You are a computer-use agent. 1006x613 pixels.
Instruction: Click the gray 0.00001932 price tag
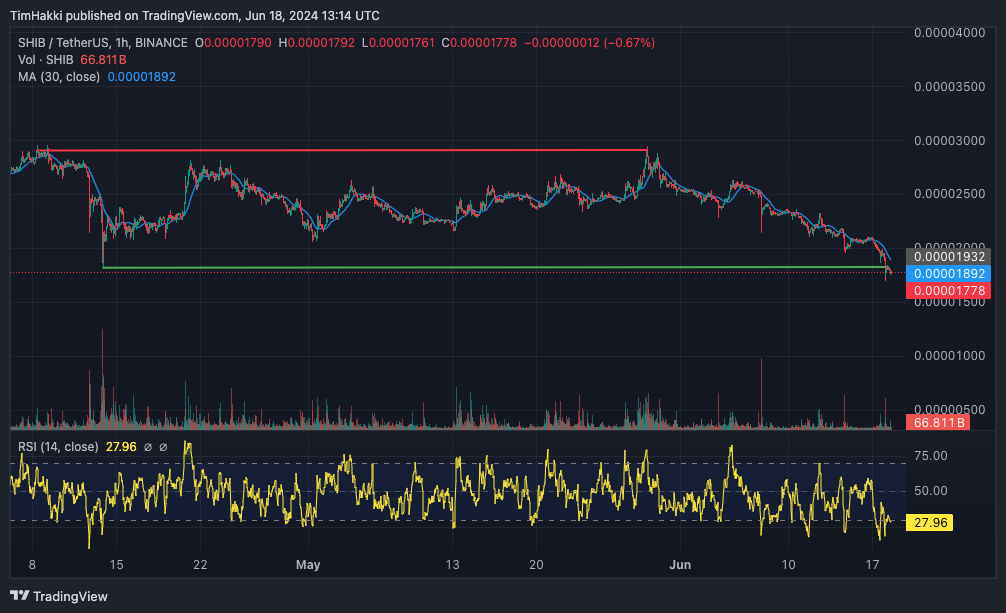948,257
